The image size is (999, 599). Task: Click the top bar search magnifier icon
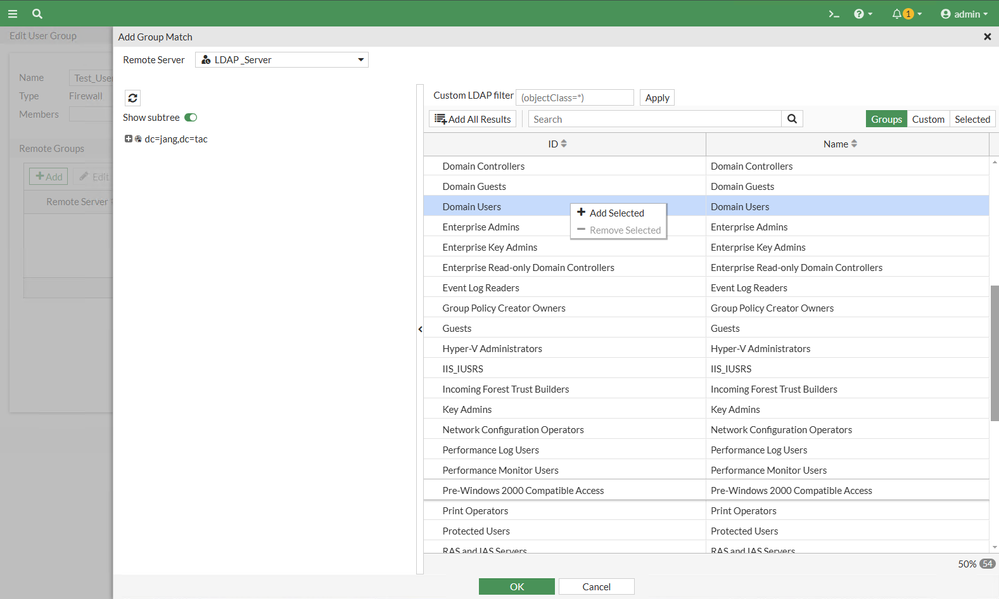click(x=37, y=14)
